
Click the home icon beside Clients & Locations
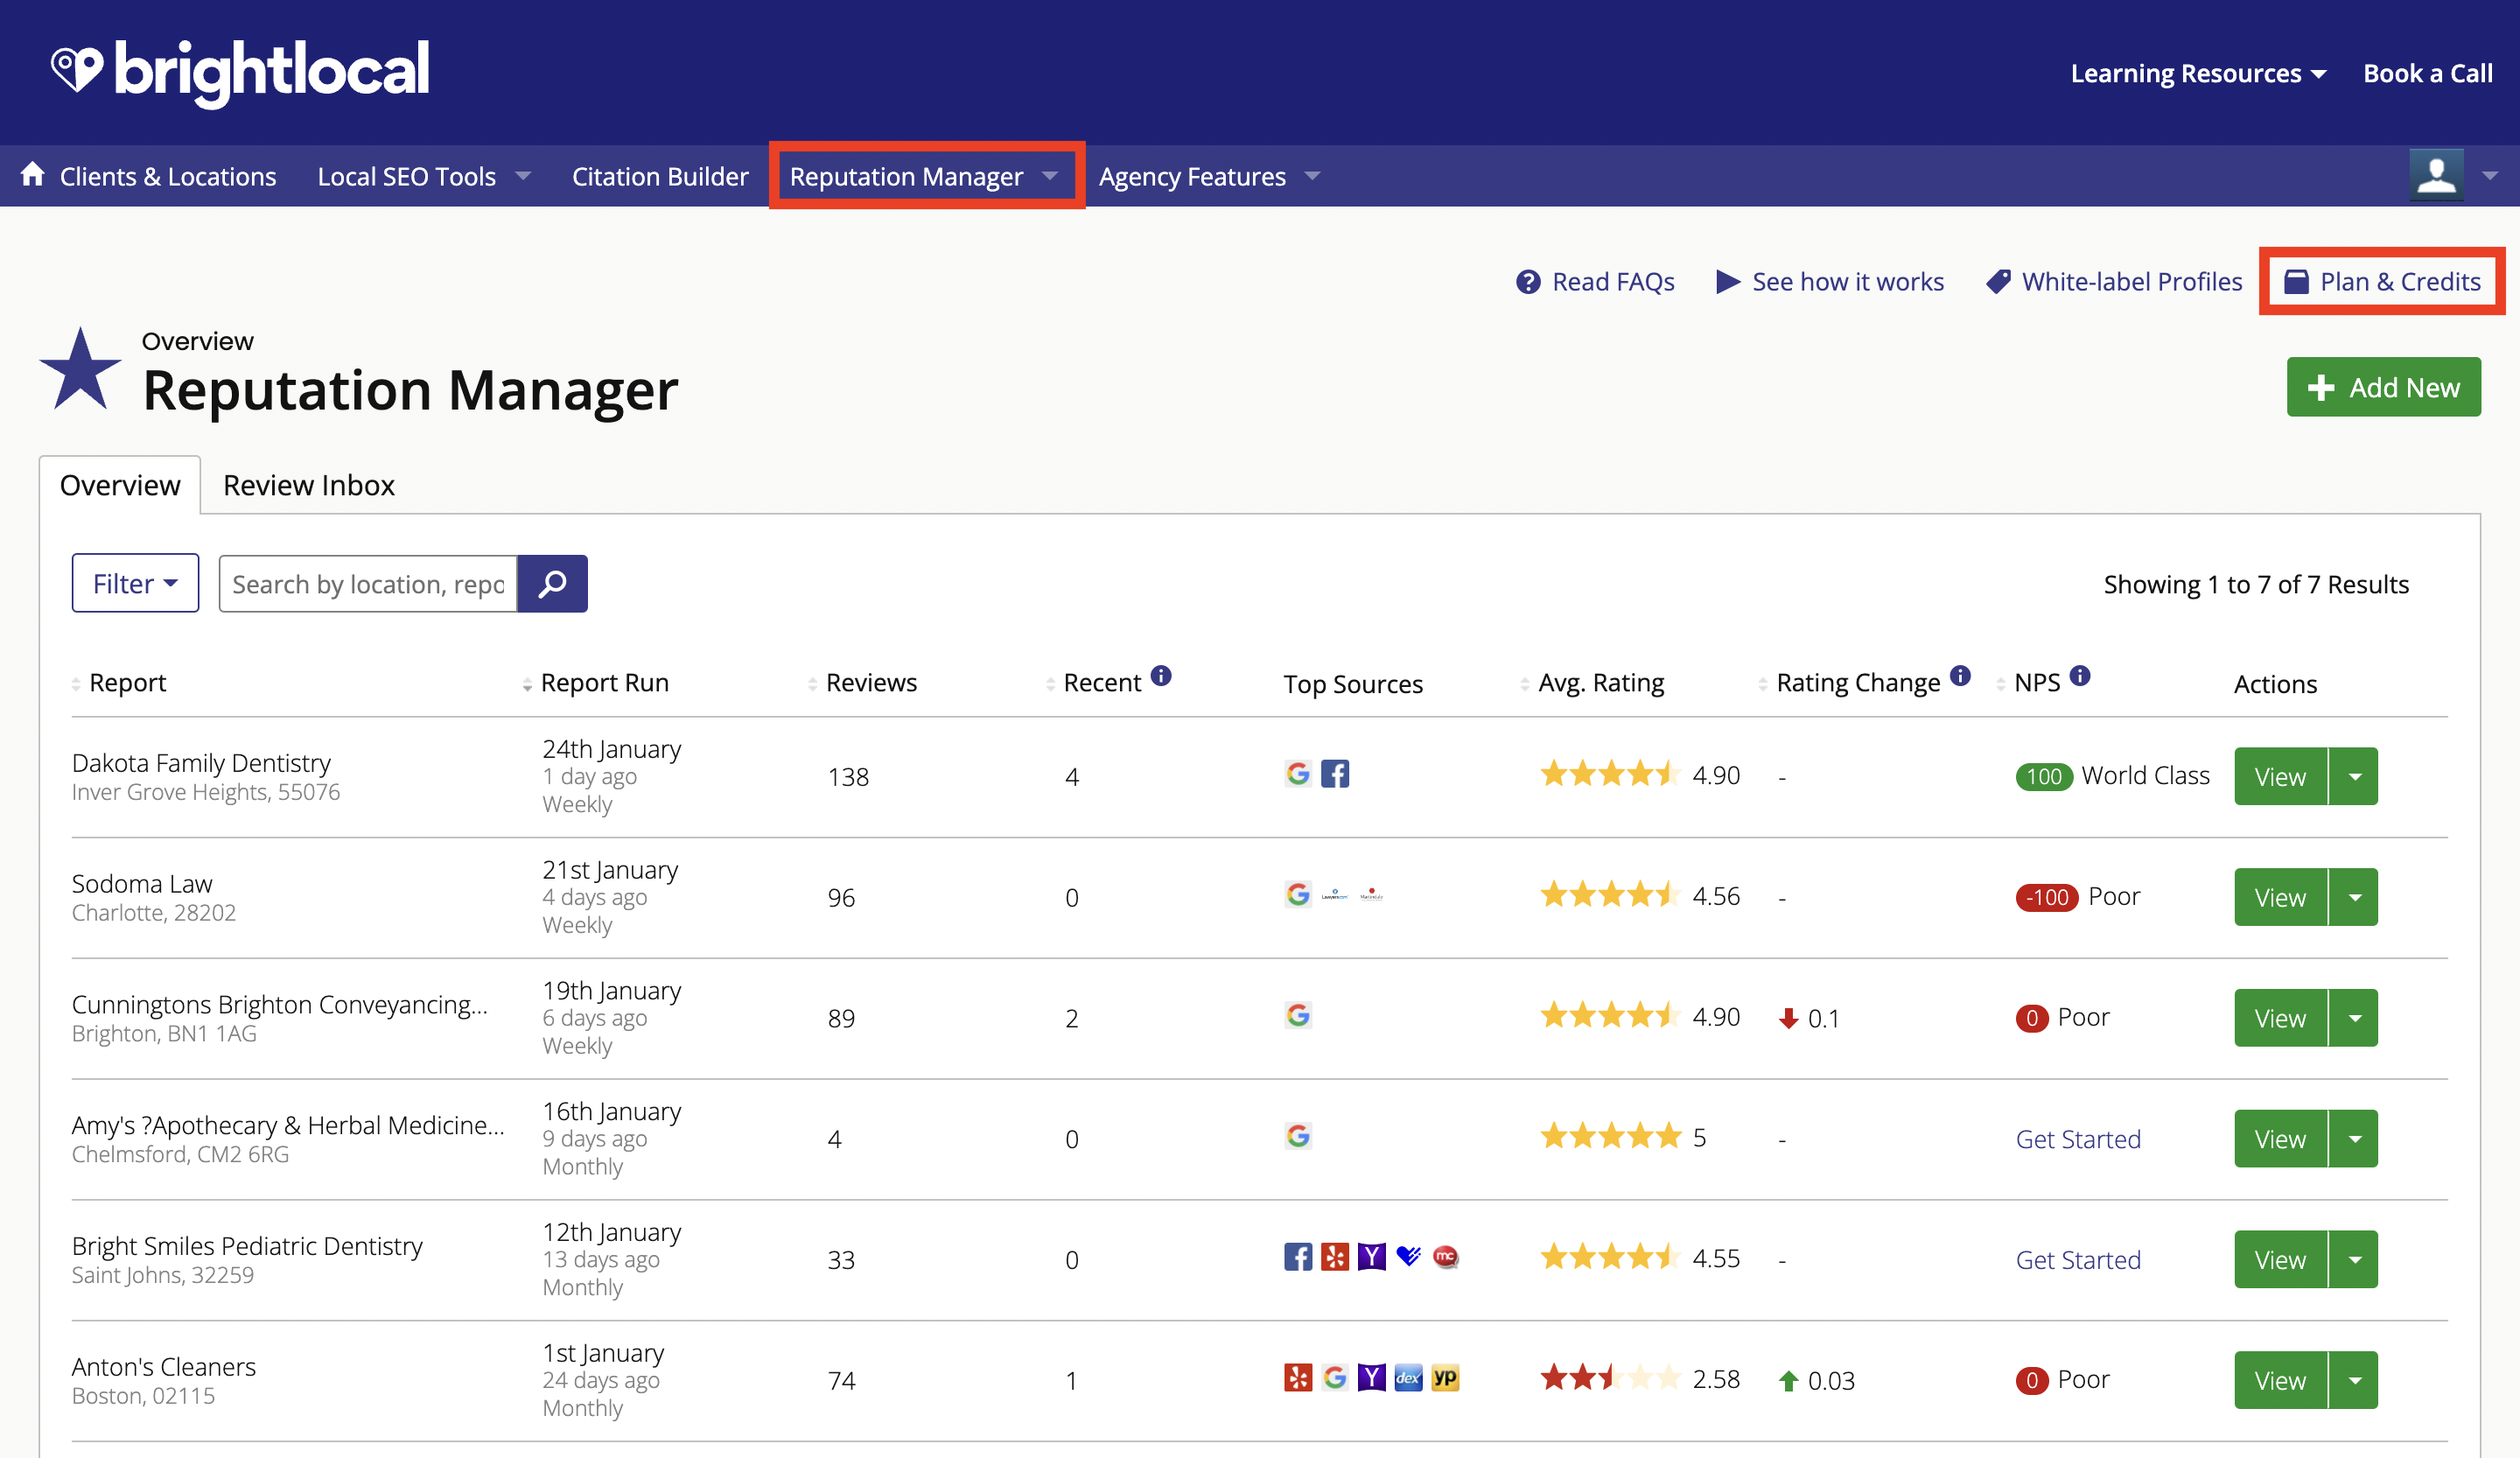33,175
